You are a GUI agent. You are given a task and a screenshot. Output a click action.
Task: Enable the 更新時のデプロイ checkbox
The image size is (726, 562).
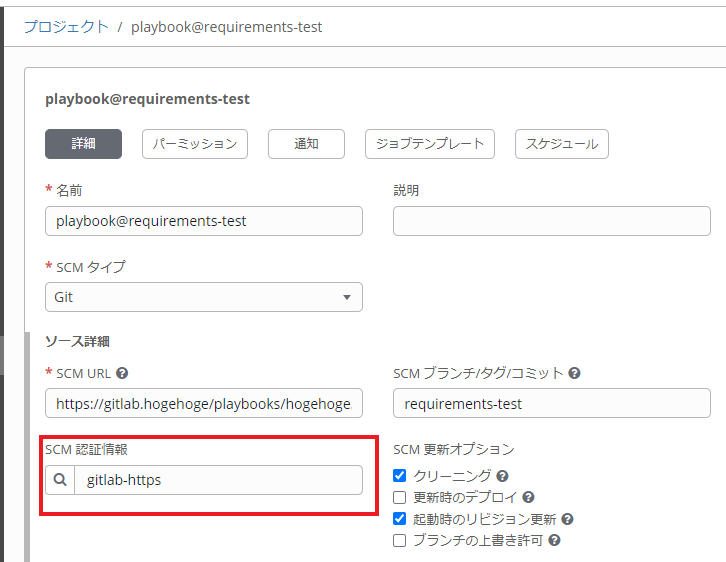point(400,497)
